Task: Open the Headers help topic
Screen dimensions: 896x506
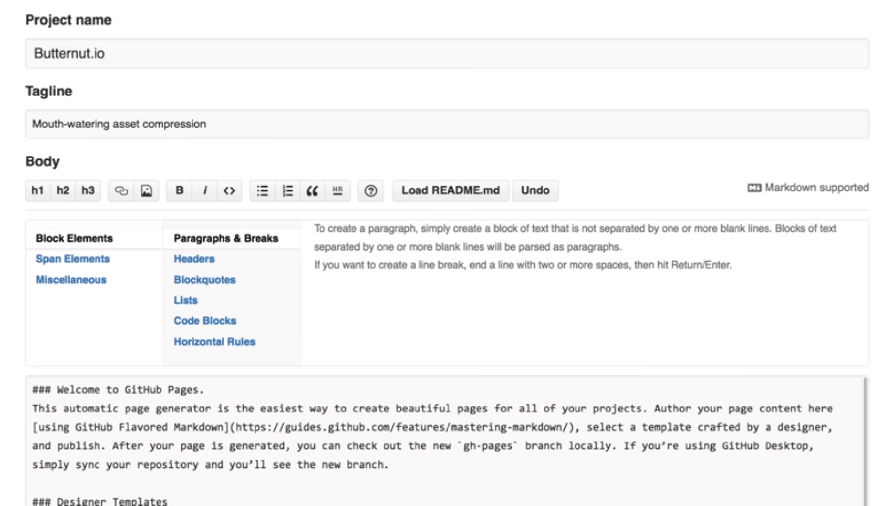Action: 194,259
